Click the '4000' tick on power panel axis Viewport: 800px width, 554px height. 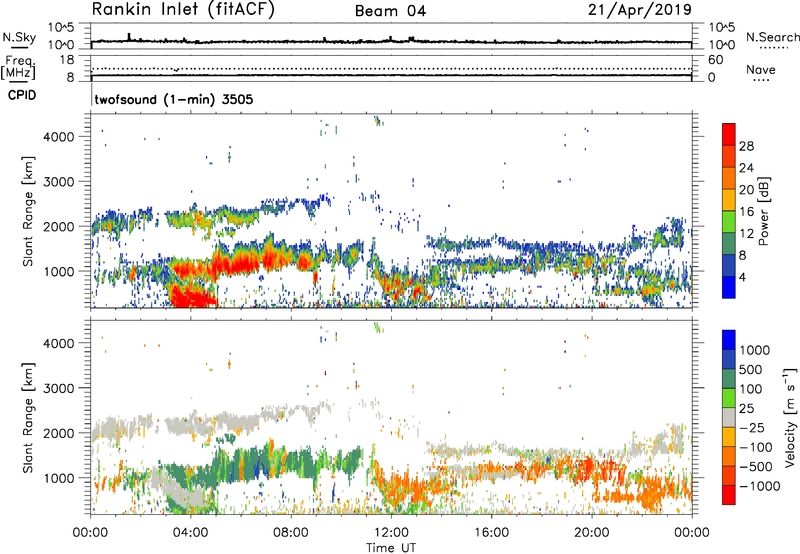click(58, 137)
